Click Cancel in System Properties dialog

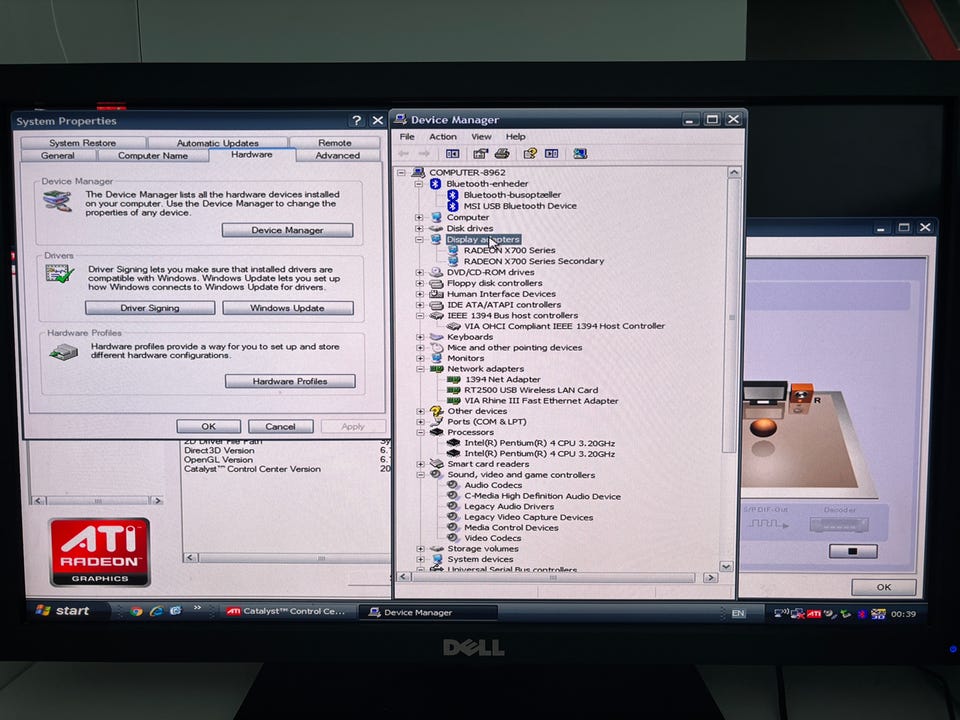point(280,426)
